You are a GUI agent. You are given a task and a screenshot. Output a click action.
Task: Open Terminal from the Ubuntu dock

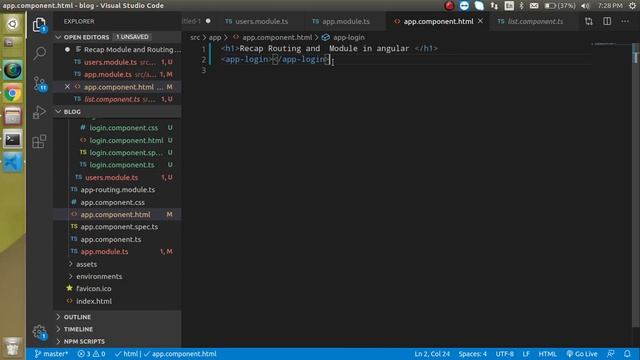[x=13, y=140]
